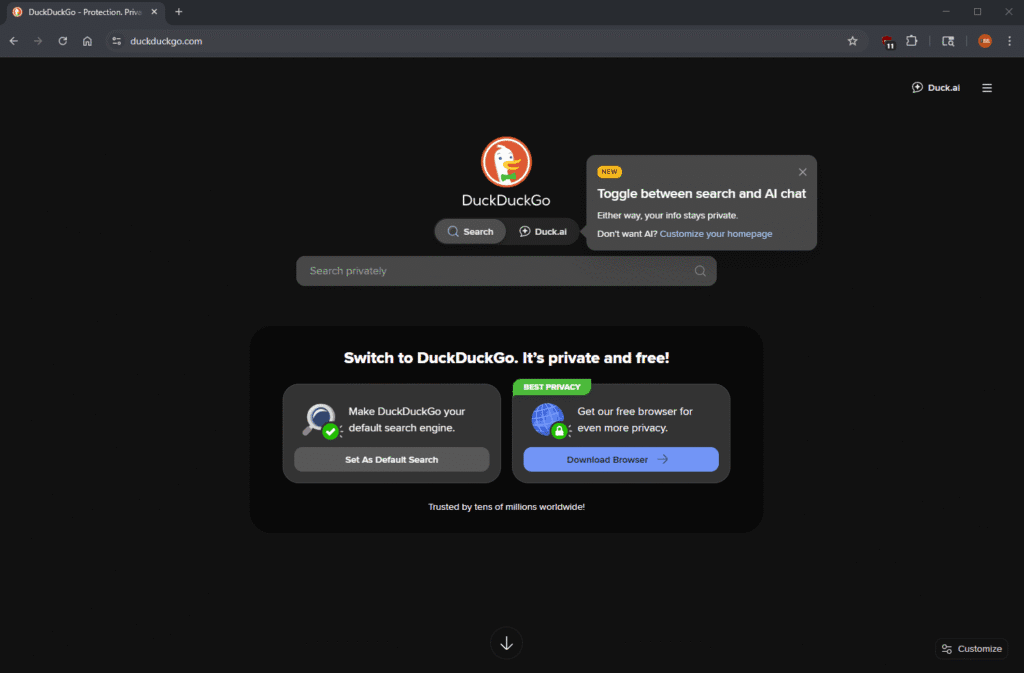Viewport: 1024px width, 673px height.
Task: Click the DuckDuckGo duck logo
Action: pos(506,162)
